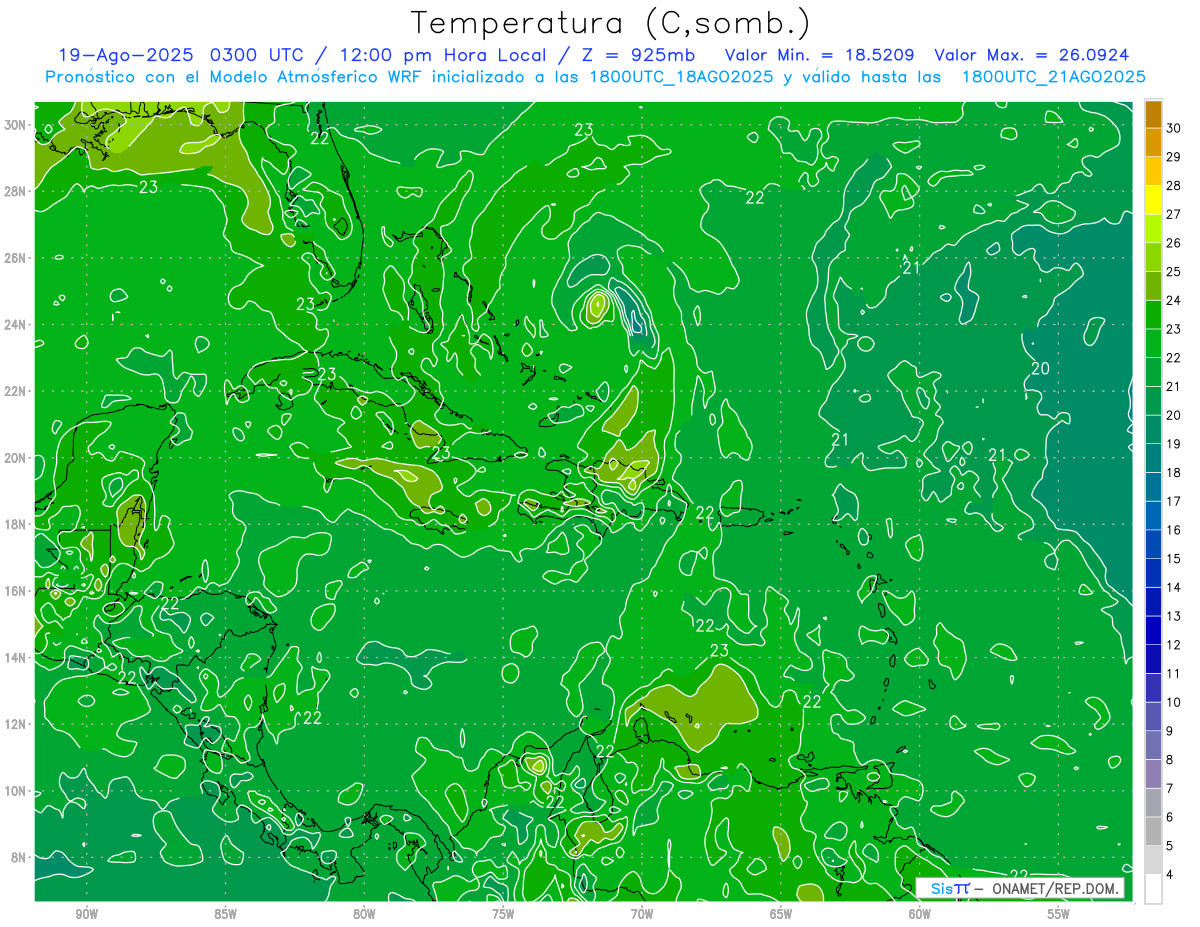
Task: Click the '75W' longitude axis label
Action: tap(503, 914)
